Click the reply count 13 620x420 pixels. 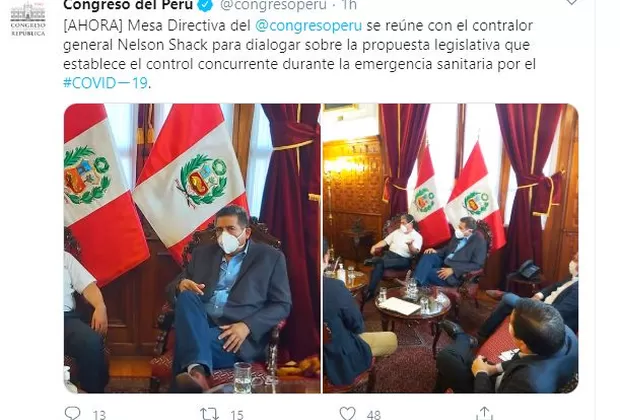coord(100,414)
